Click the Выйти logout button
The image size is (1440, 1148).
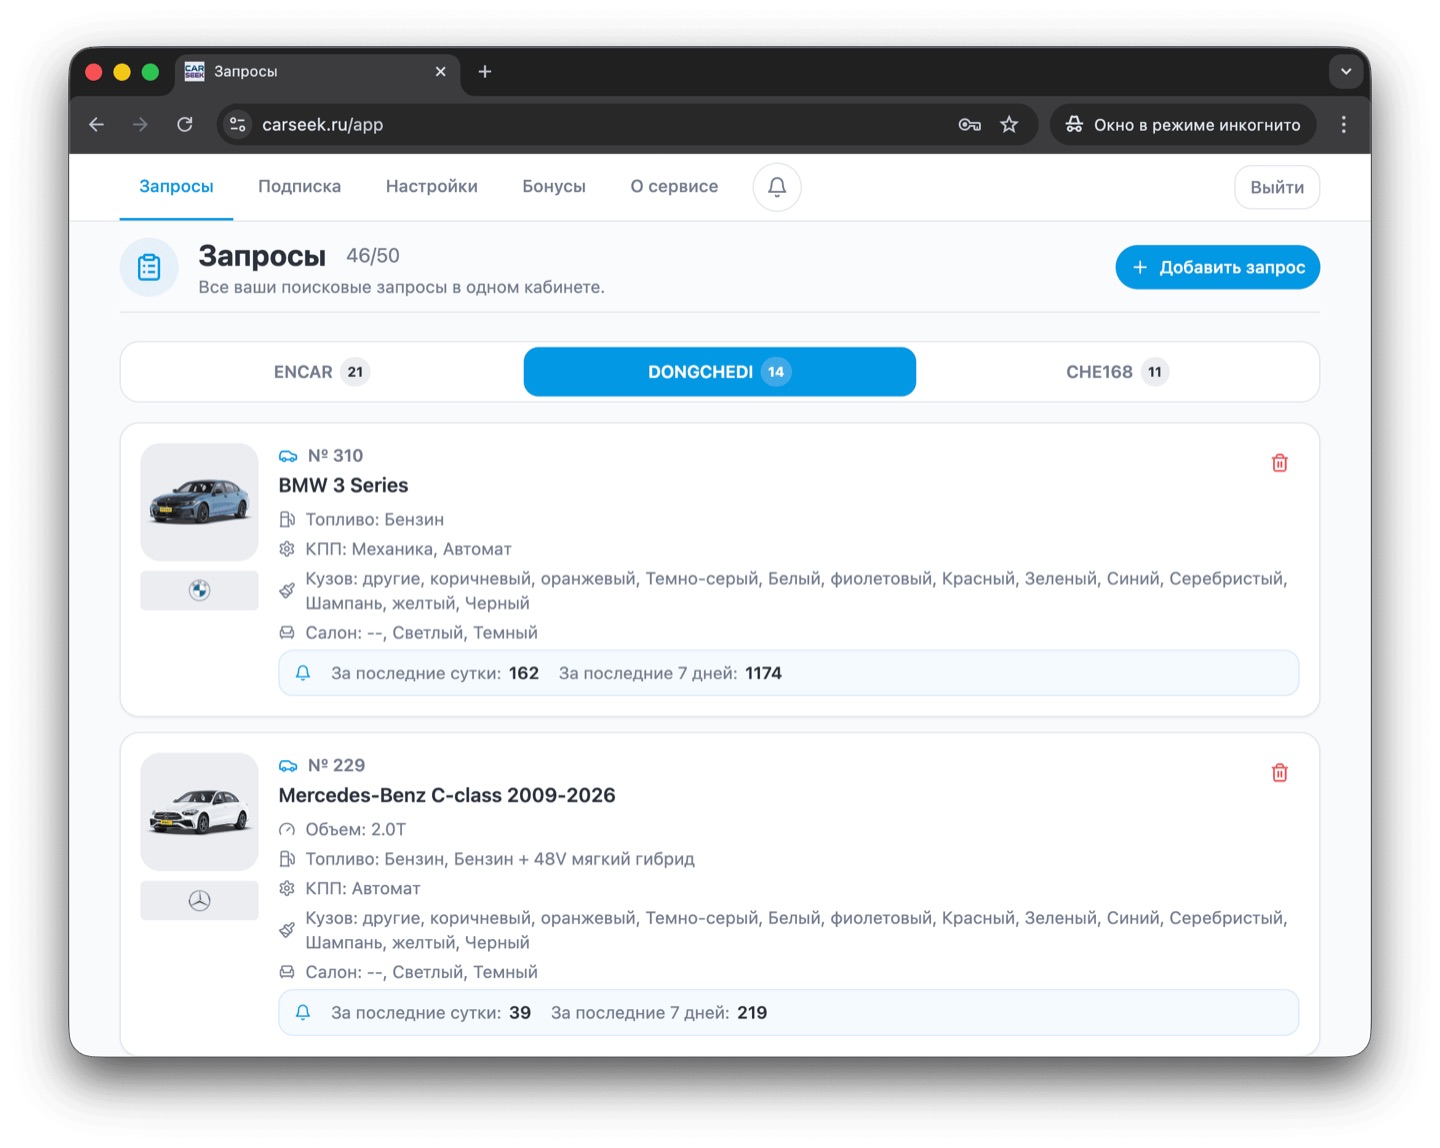1277,187
